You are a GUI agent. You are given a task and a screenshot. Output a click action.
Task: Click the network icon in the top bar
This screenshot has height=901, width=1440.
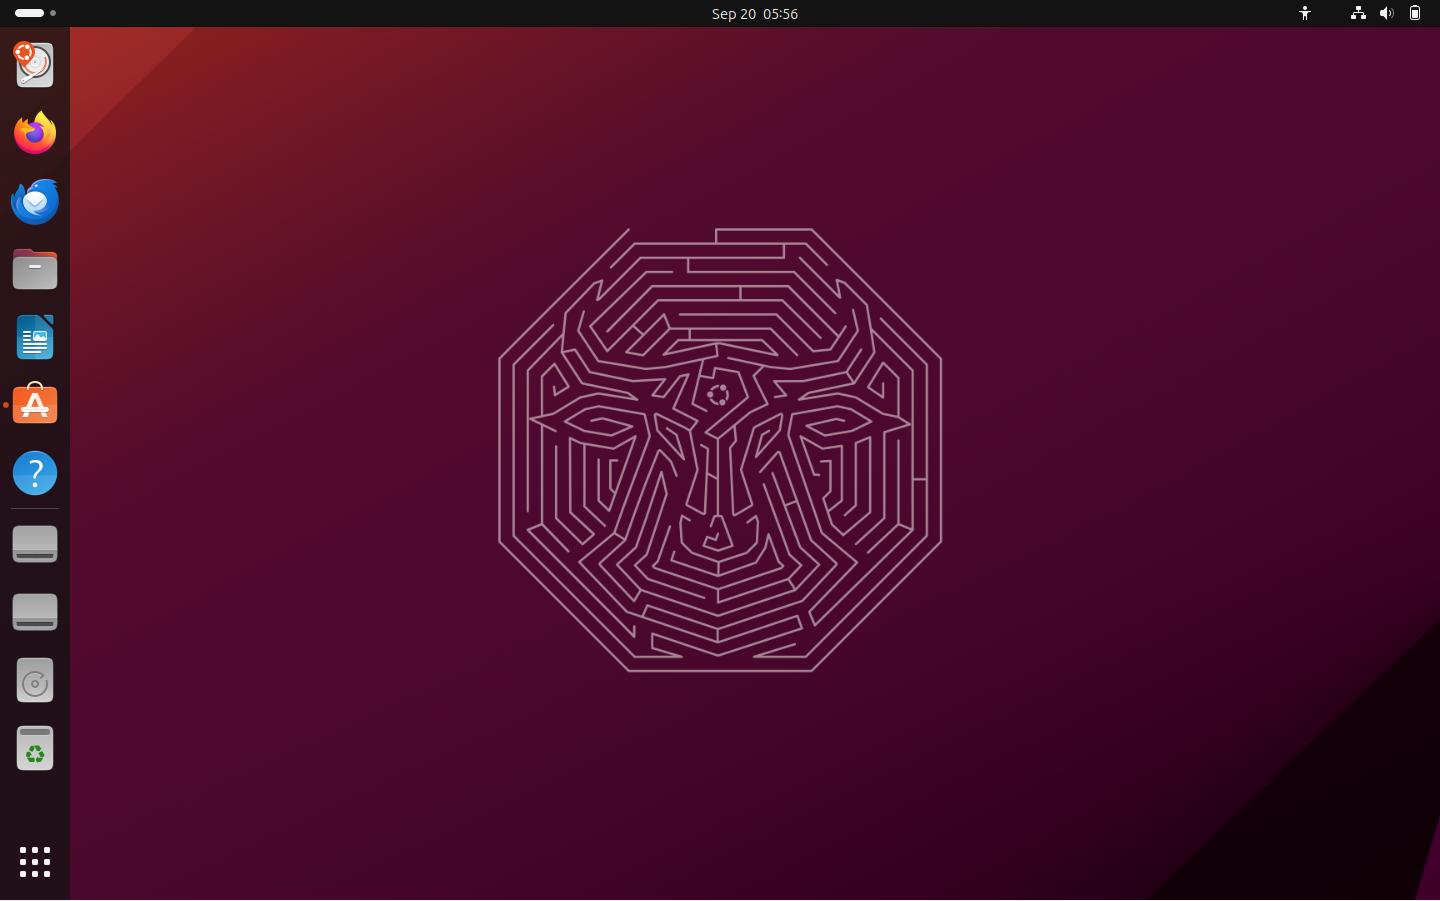1358,13
